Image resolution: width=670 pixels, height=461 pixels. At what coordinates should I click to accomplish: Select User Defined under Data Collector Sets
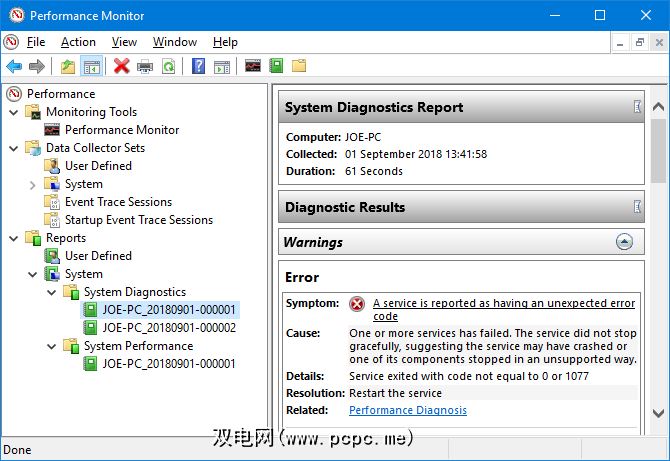coord(98,166)
